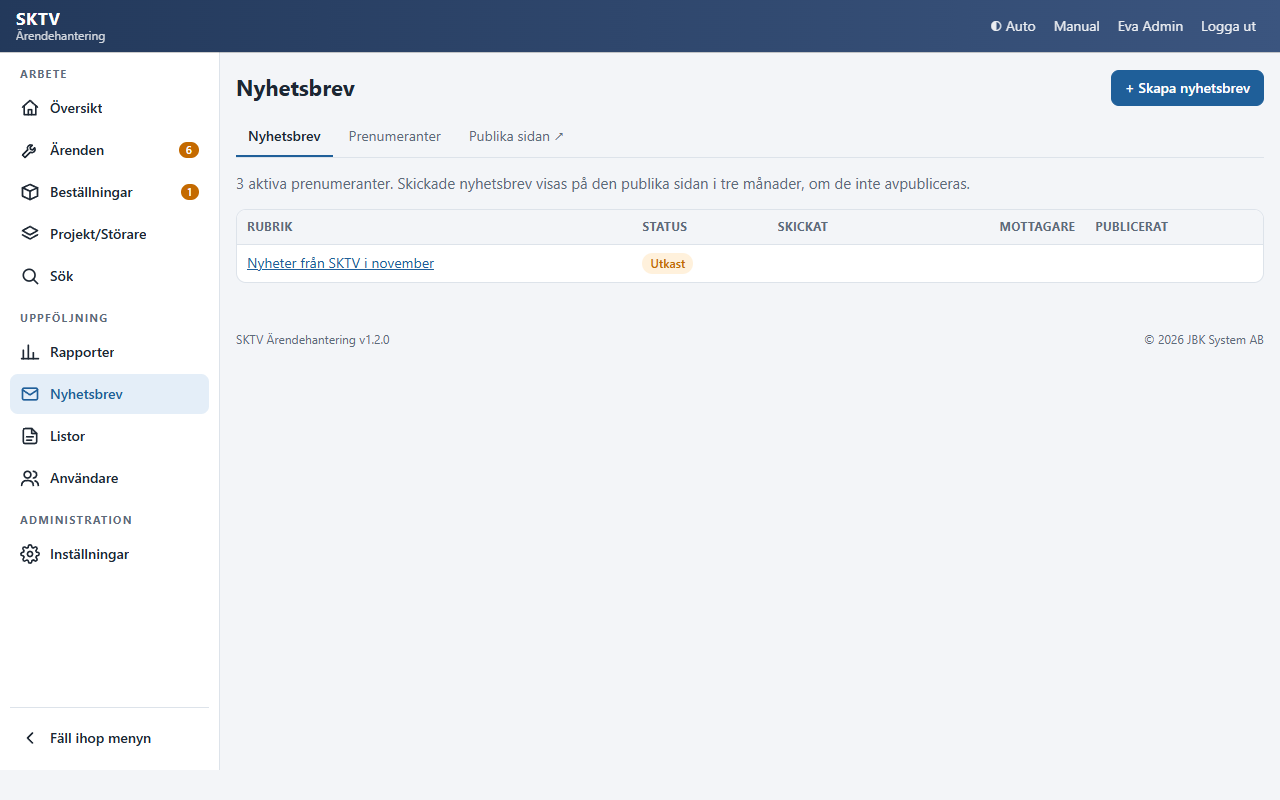Click the Beställningar badge showing 1
The width and height of the screenshot is (1280, 800).
tap(190, 192)
